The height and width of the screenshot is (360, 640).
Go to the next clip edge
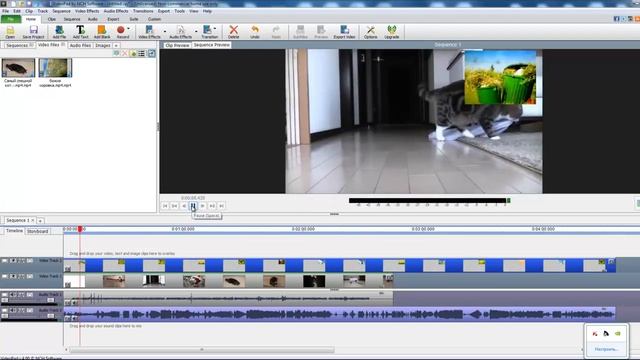[212, 206]
